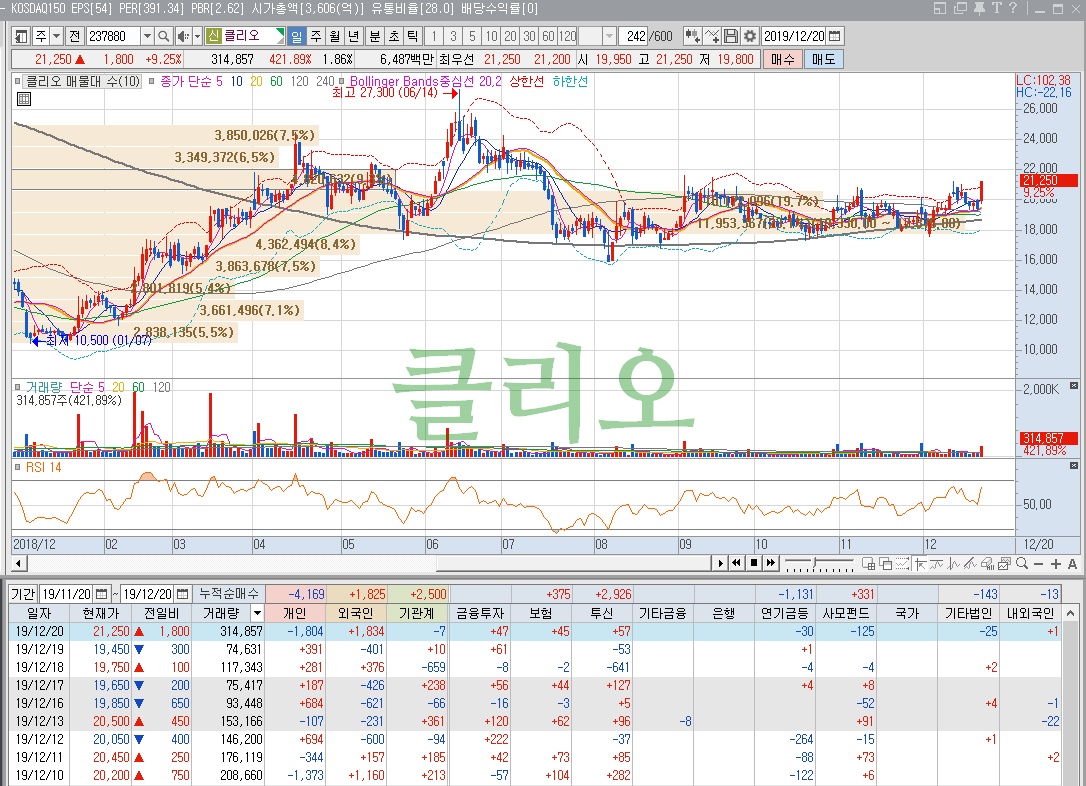Save the chart settings with floppy icon

click(x=730, y=36)
